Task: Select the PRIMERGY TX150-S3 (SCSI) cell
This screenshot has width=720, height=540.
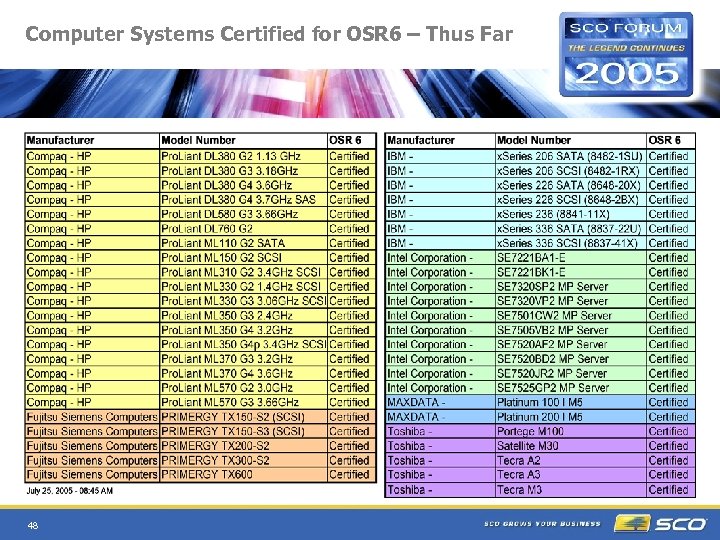Action: tap(243, 431)
